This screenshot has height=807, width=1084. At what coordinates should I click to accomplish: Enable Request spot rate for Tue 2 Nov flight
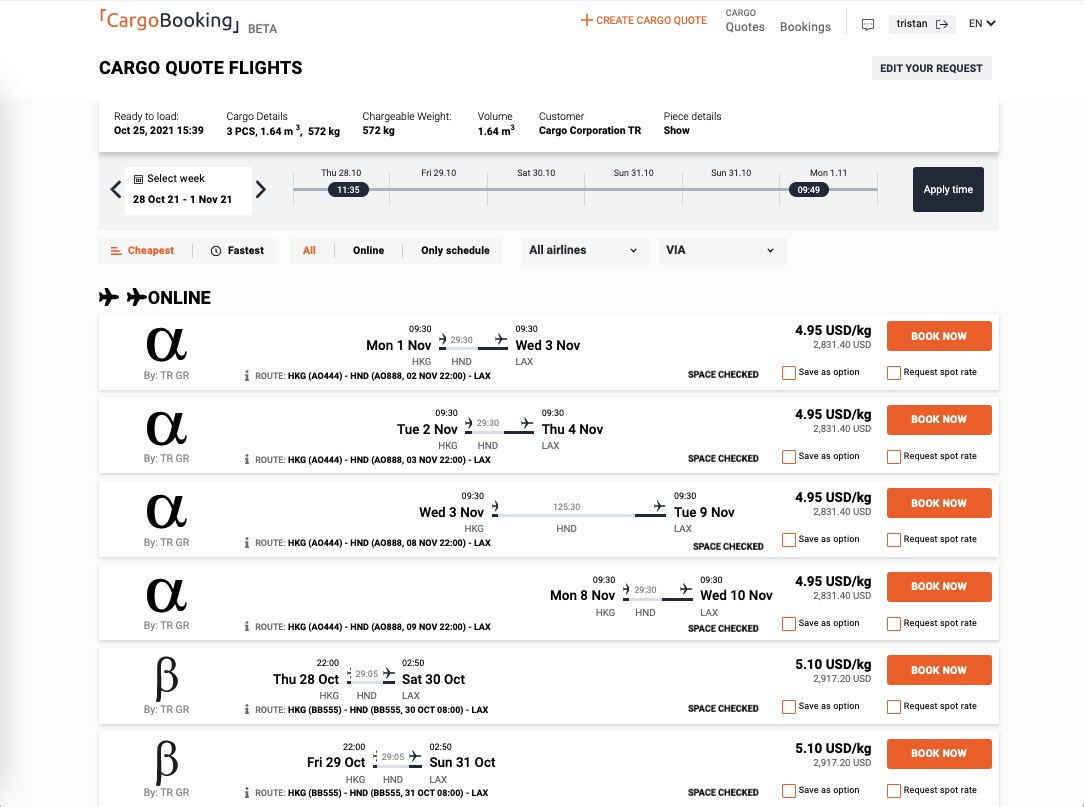pos(894,457)
